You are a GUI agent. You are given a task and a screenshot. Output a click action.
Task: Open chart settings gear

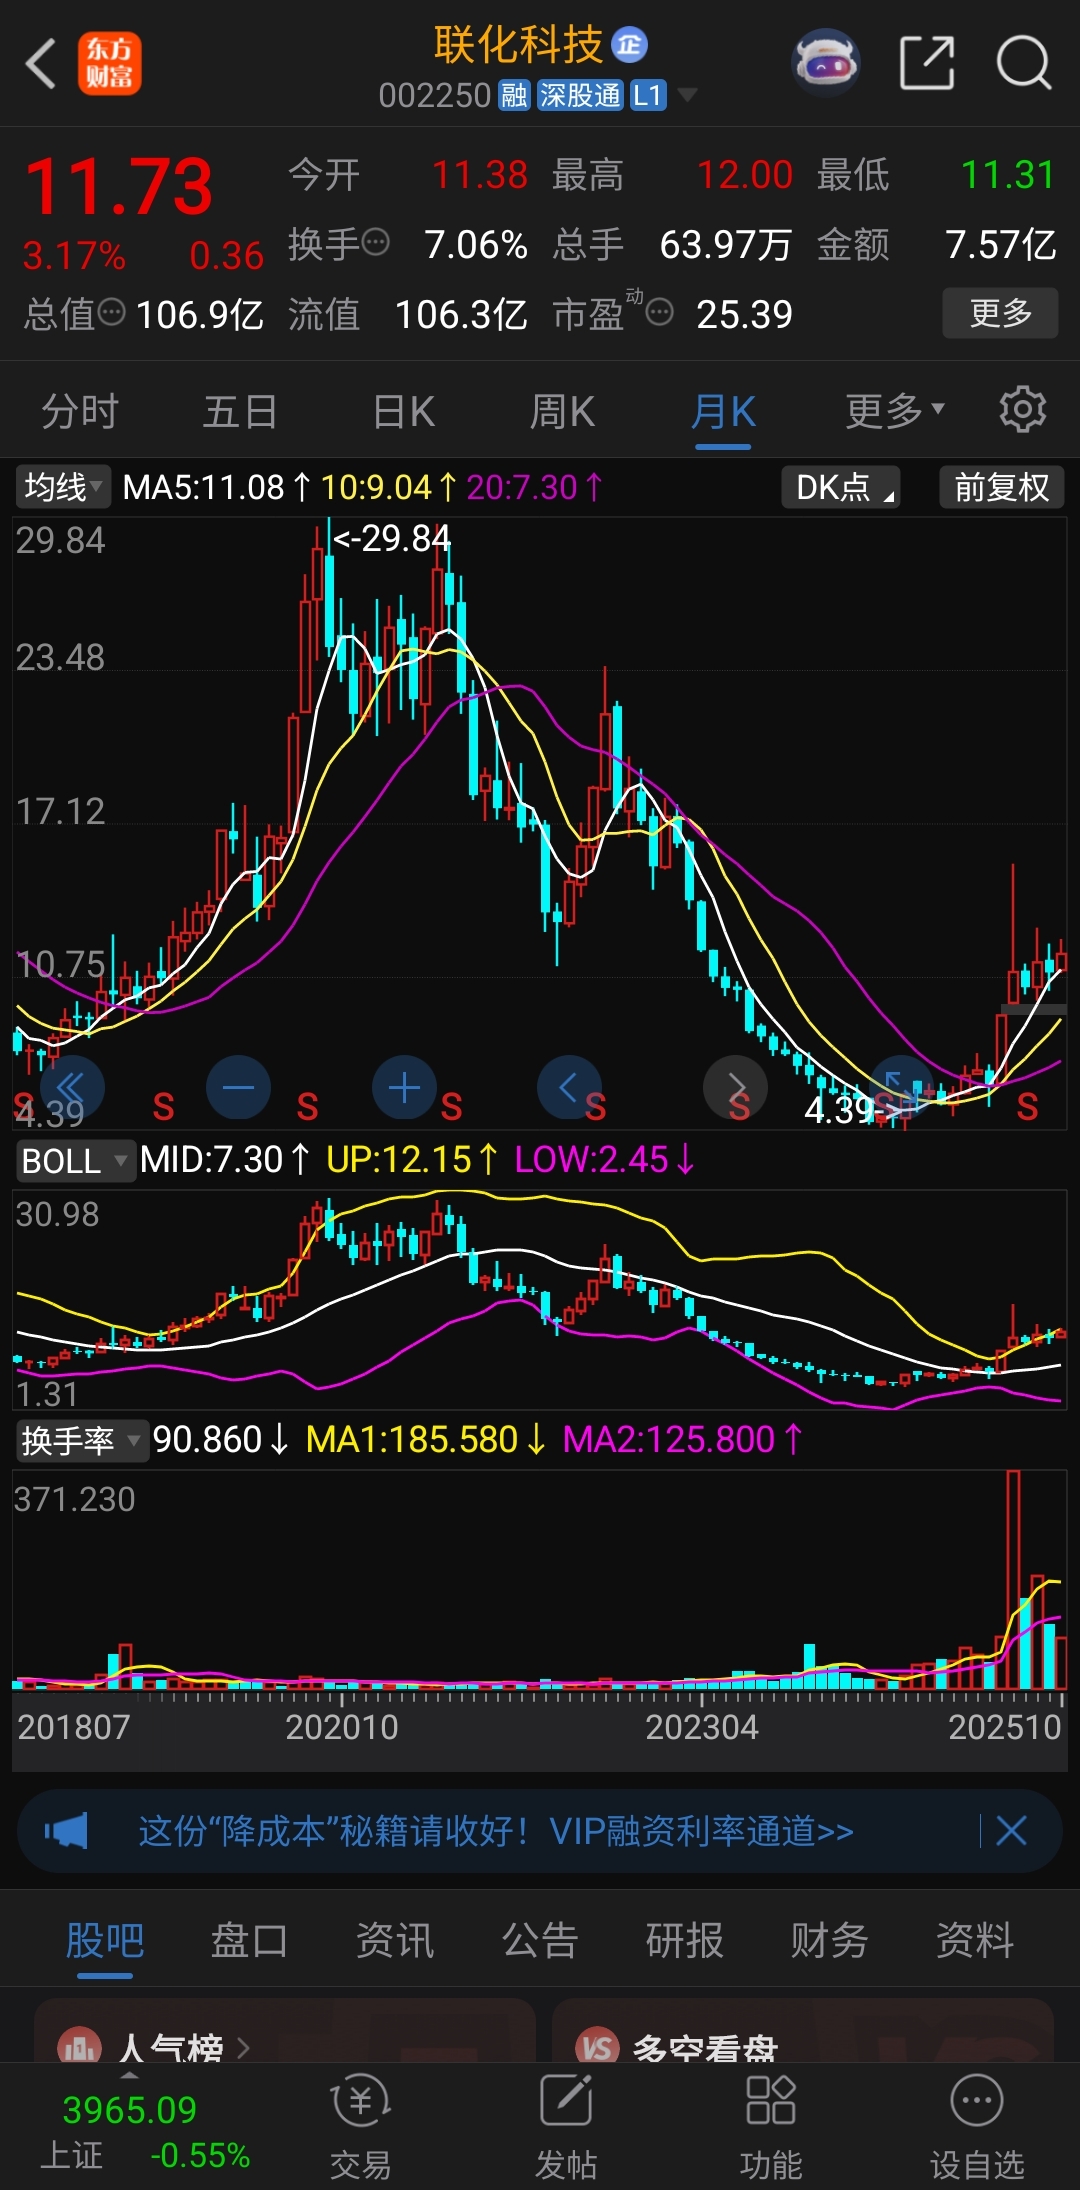1023,409
